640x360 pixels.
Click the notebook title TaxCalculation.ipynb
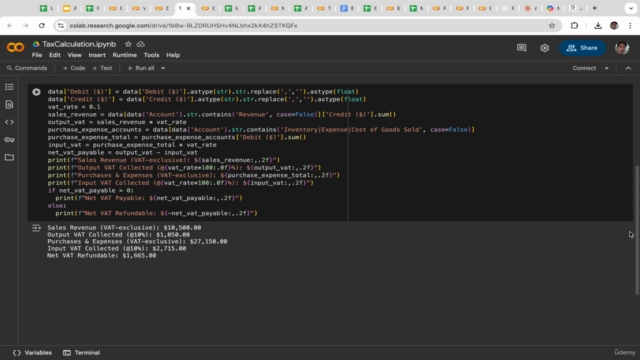tap(79, 44)
